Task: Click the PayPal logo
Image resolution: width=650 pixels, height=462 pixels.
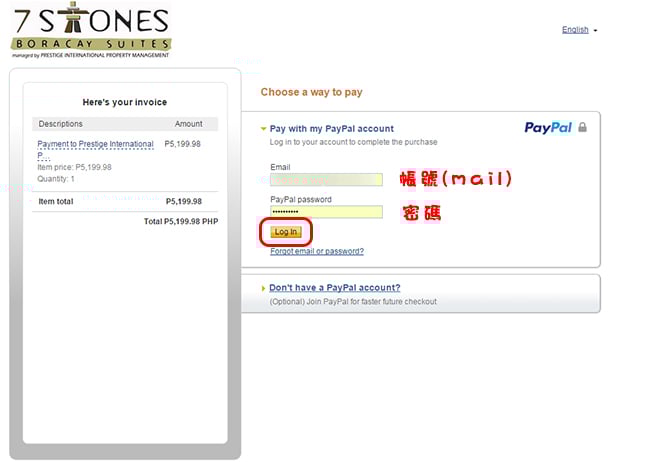Action: pos(548,127)
